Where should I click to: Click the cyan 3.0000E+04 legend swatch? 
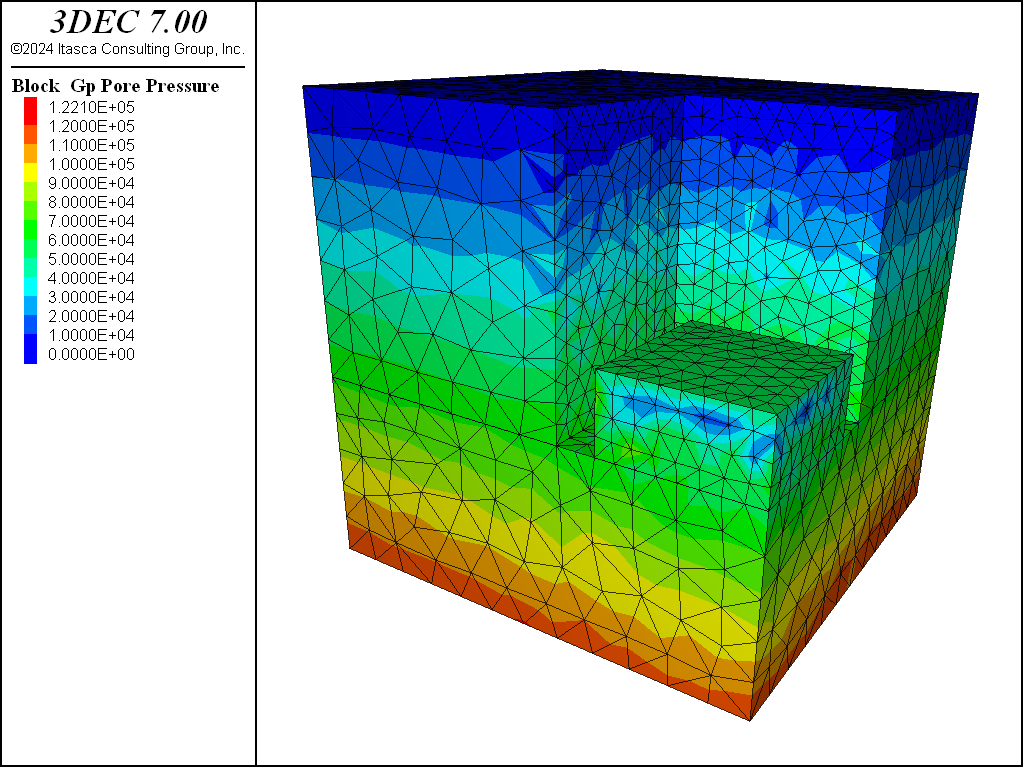pos(31,287)
